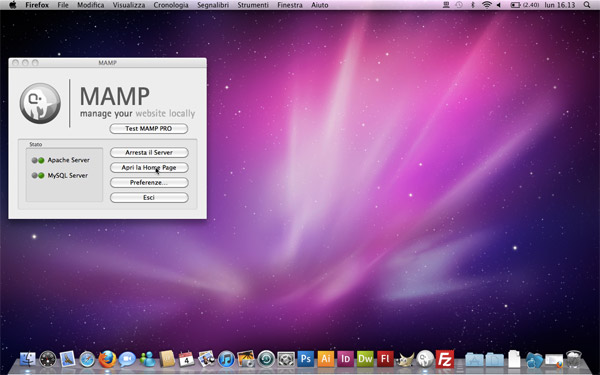Open the Trash in the Dock
The width and height of the screenshot is (600, 375).
[574, 359]
